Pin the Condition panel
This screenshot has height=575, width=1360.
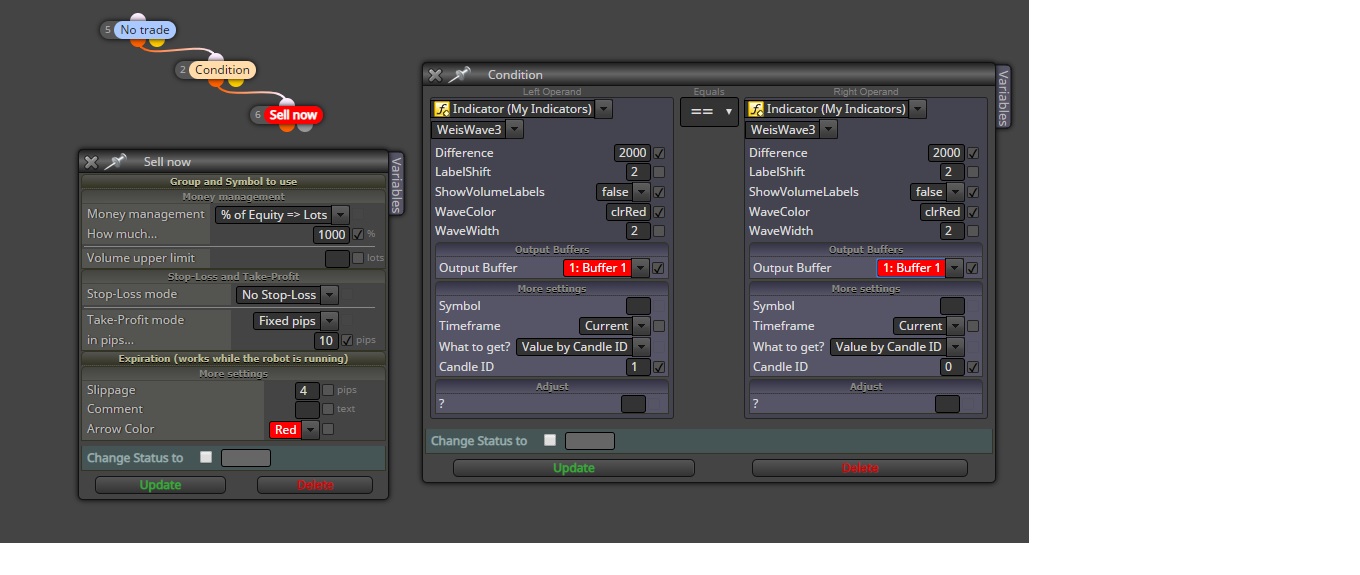click(459, 75)
